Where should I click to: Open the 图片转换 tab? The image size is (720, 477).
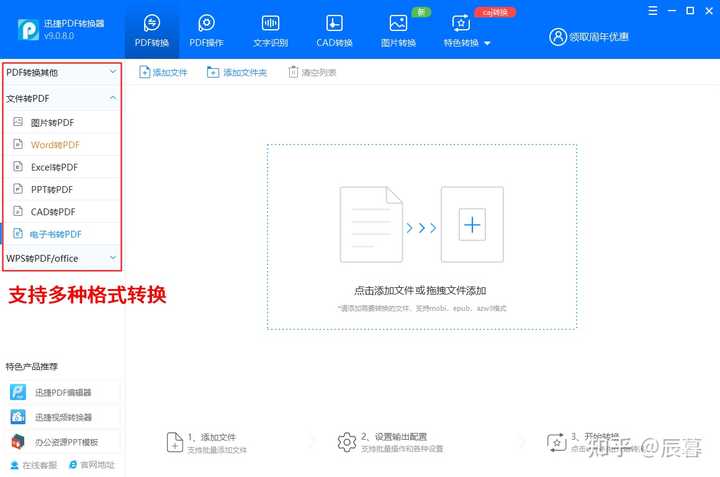click(x=398, y=31)
